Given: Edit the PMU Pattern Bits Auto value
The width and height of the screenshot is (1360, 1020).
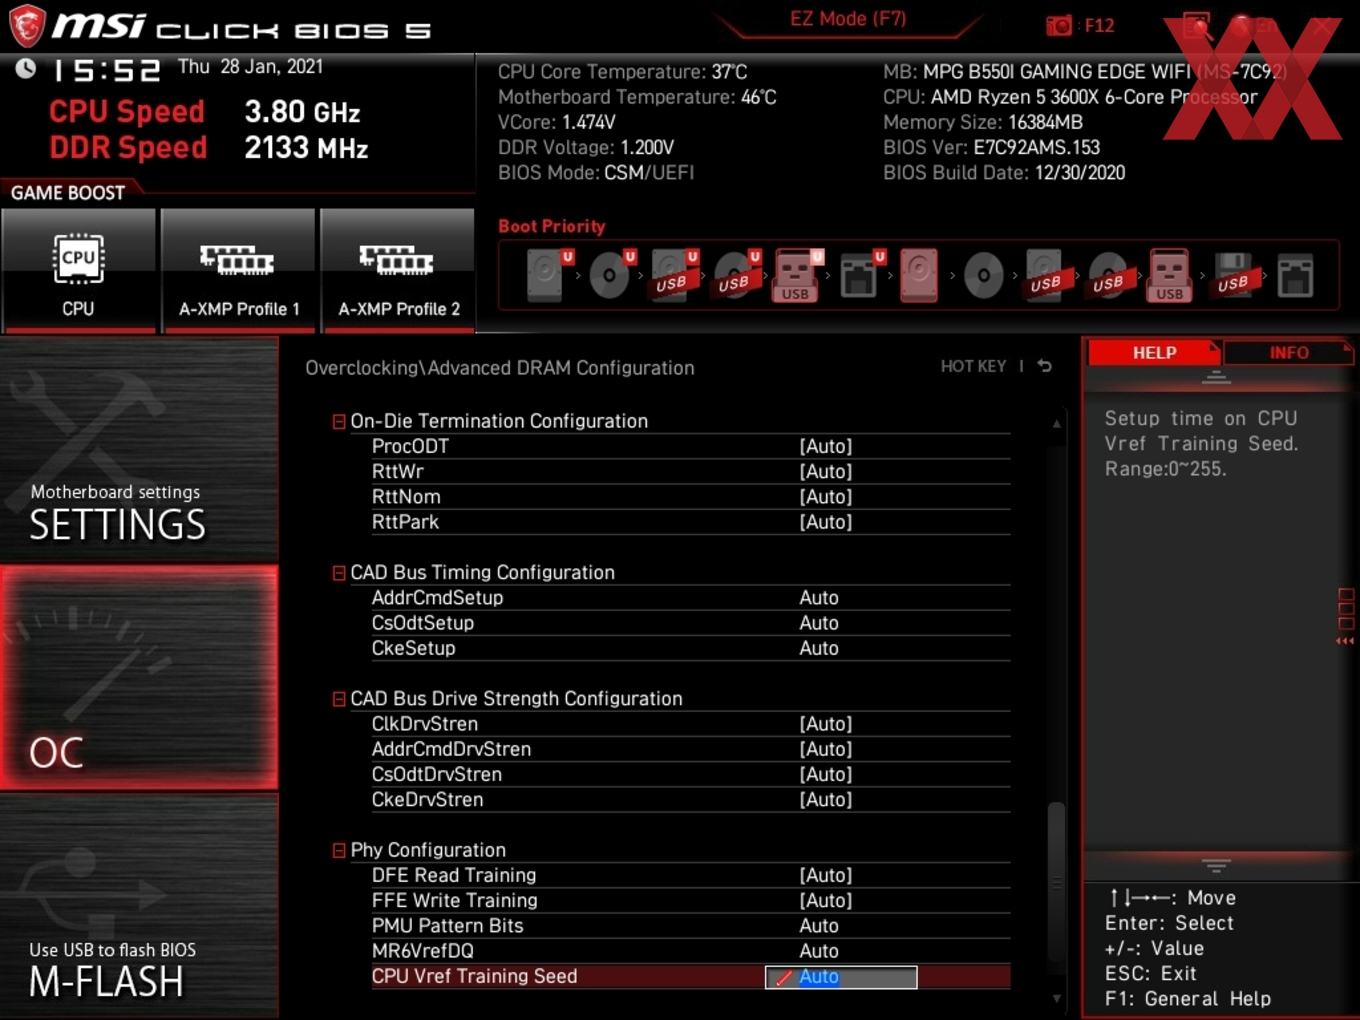Looking at the screenshot, I should pyautogui.click(x=819, y=925).
